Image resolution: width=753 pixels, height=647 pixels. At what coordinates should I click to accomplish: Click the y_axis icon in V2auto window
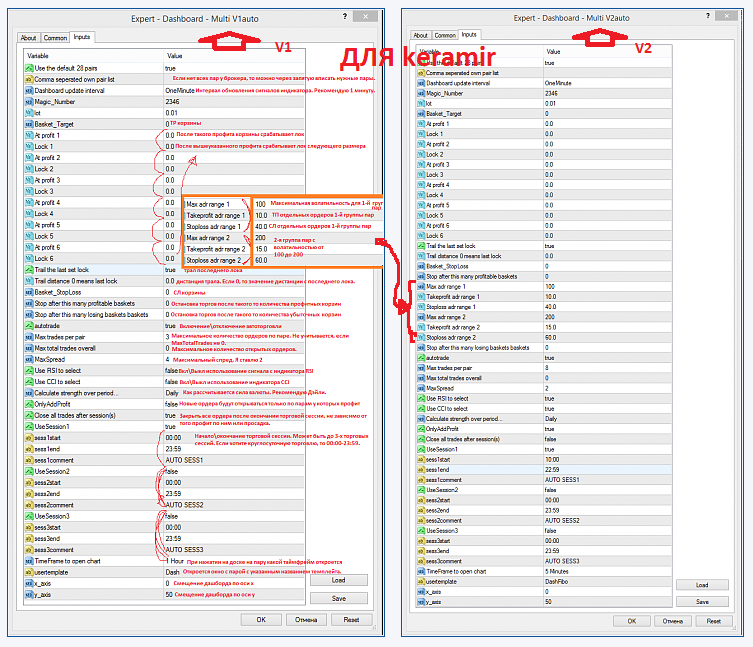click(x=421, y=602)
